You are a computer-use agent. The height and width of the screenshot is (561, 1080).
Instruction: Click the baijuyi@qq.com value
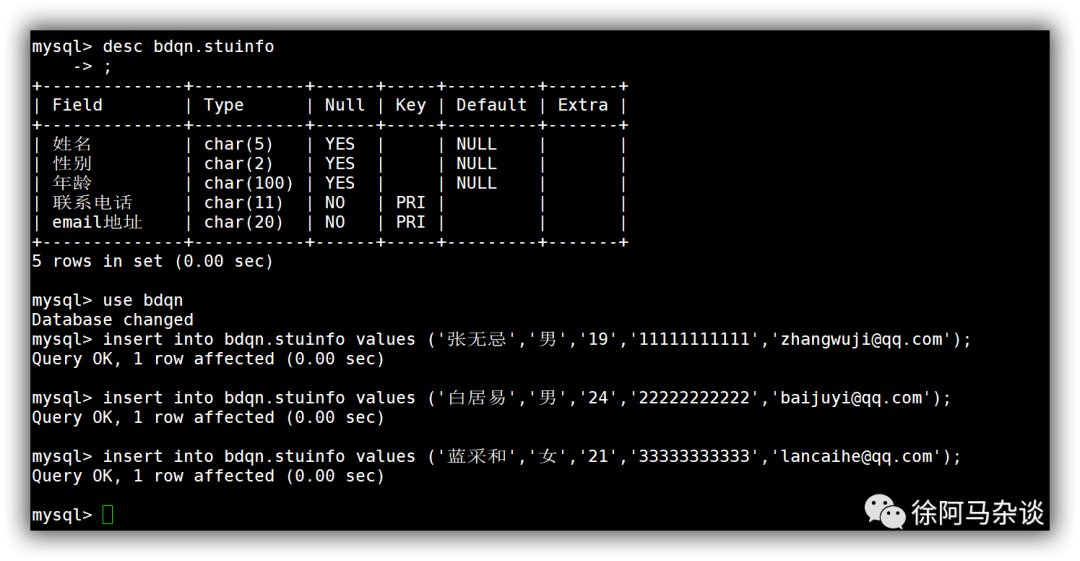click(x=851, y=398)
